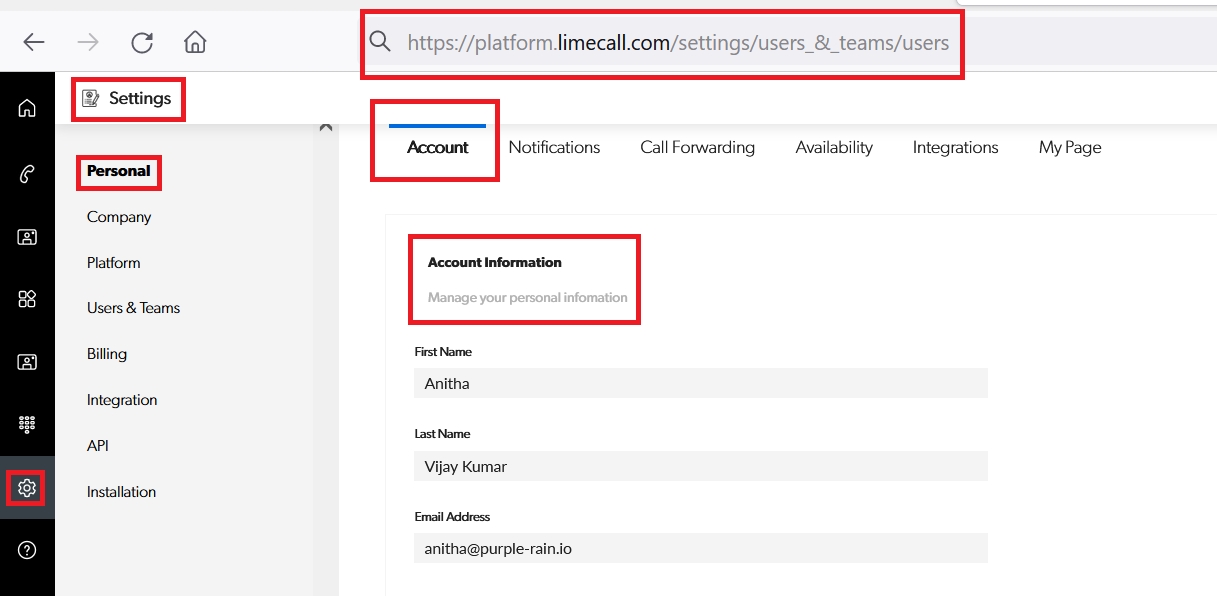Click the Email Address input field
Image resolution: width=1217 pixels, height=596 pixels.
[x=700, y=548]
